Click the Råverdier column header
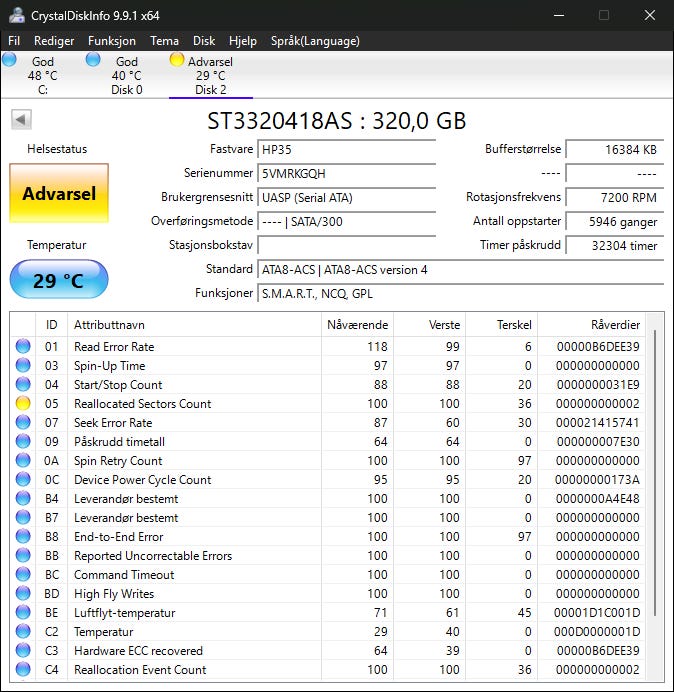Image resolution: width=674 pixels, height=692 pixels. coord(591,325)
